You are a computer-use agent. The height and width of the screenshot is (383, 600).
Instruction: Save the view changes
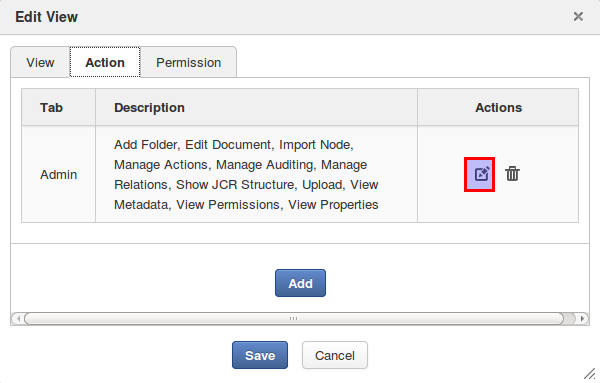coord(260,355)
